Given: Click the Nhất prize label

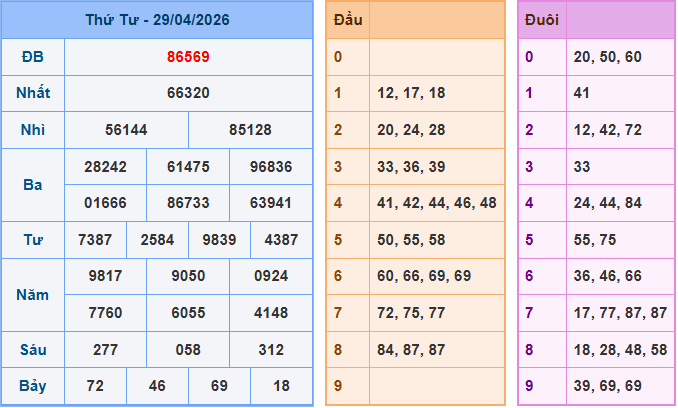Looking at the screenshot, I should [33, 93].
